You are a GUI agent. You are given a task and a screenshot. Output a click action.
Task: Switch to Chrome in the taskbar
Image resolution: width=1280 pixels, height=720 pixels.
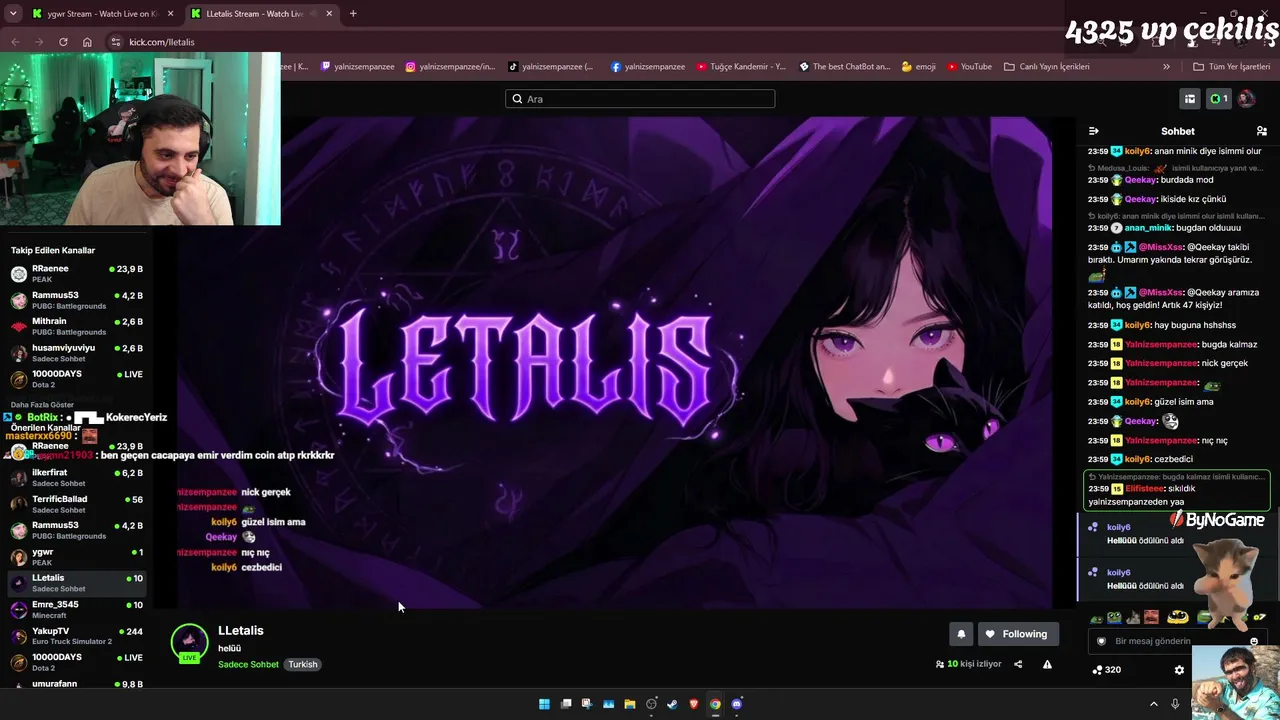pos(715,704)
